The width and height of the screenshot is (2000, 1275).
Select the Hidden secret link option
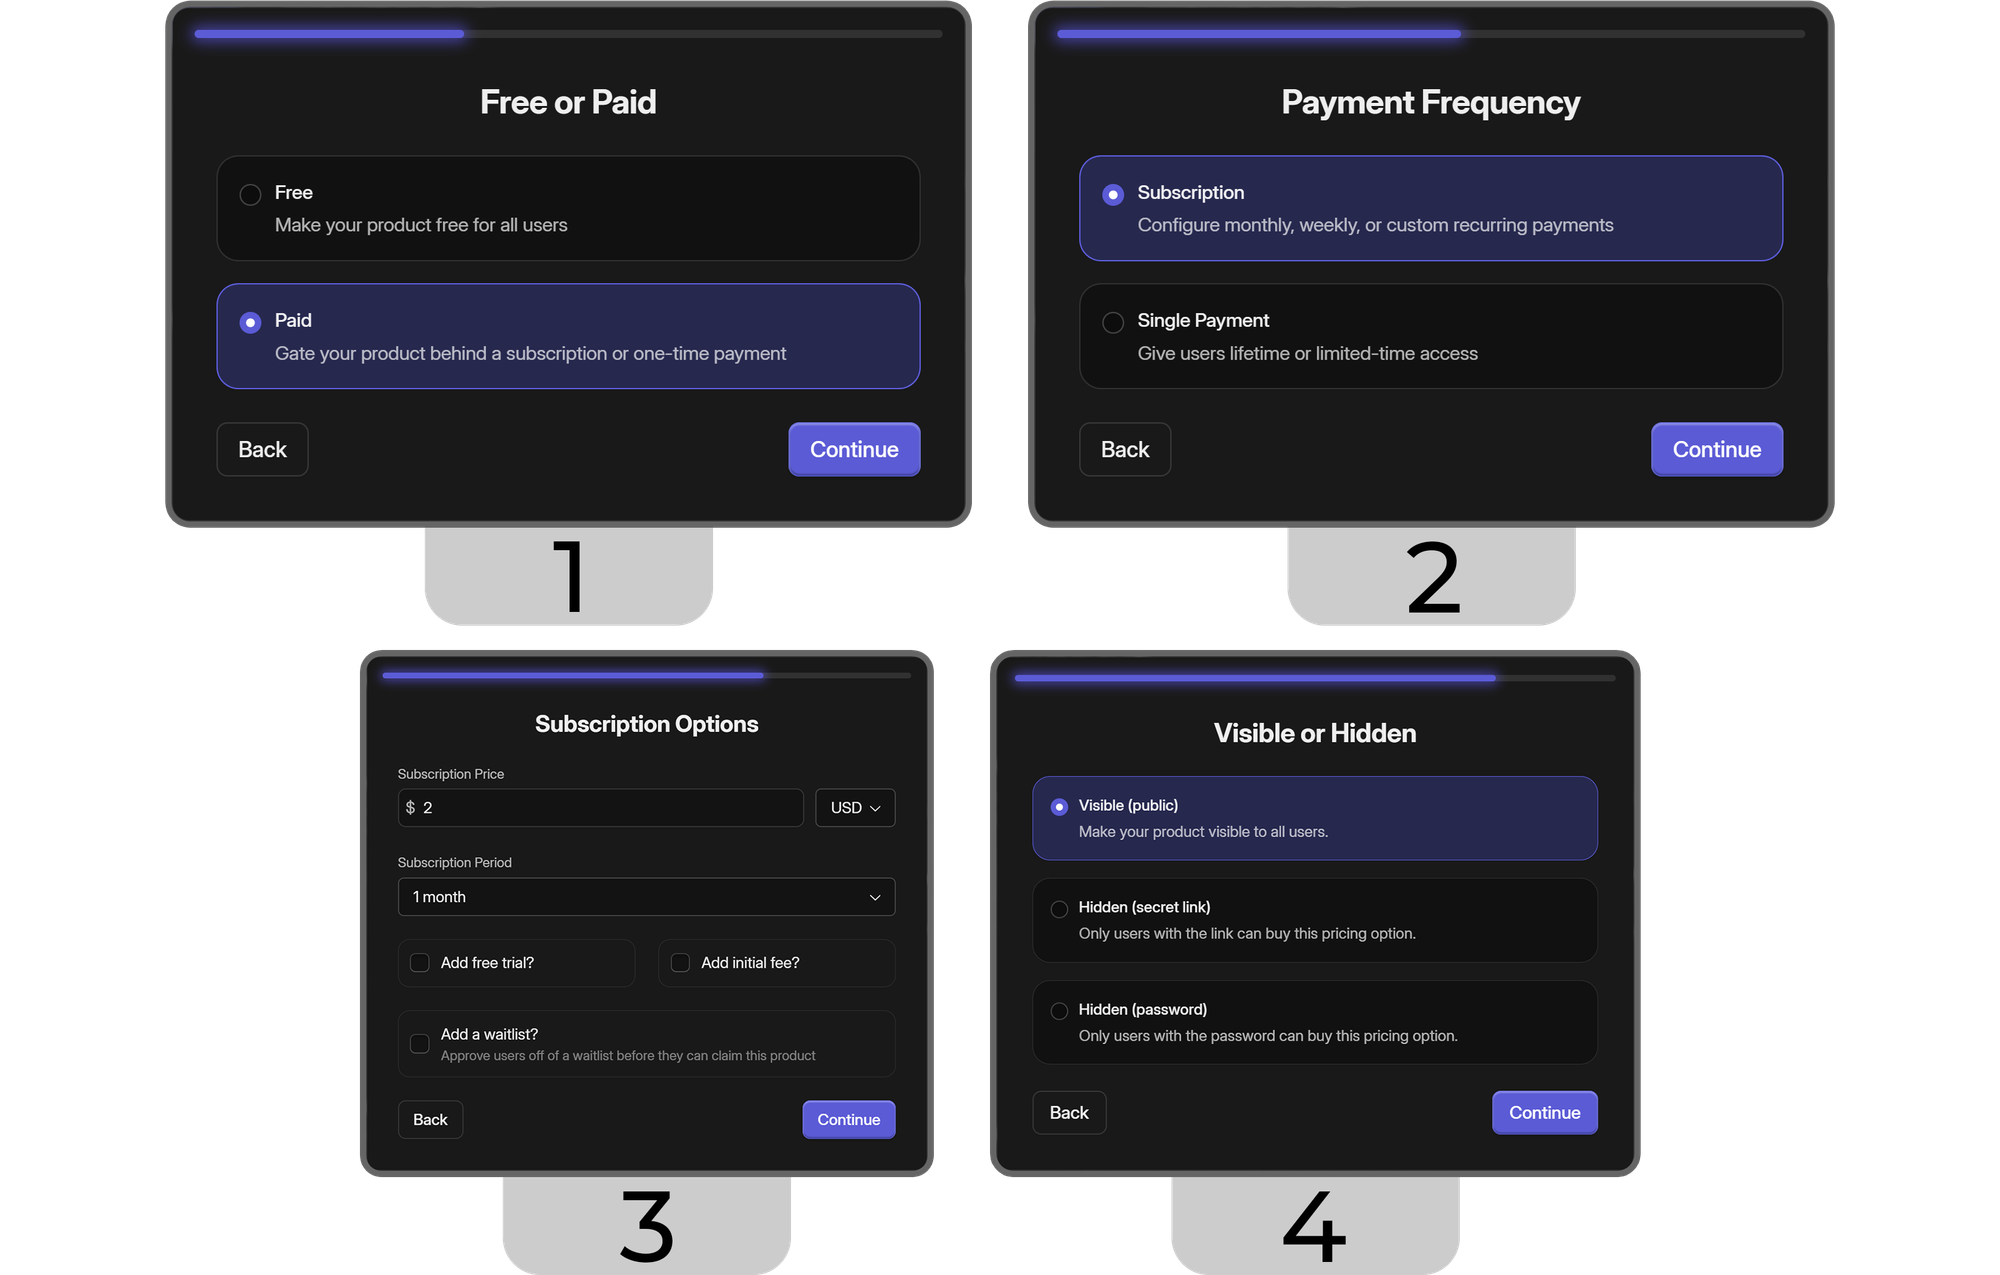coord(1058,906)
